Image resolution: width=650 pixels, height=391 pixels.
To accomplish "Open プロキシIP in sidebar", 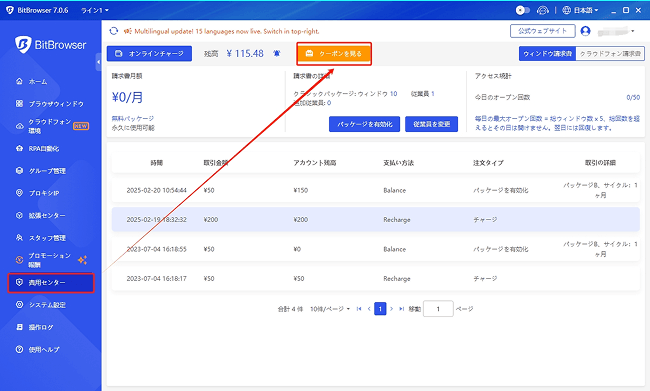I will (44, 193).
